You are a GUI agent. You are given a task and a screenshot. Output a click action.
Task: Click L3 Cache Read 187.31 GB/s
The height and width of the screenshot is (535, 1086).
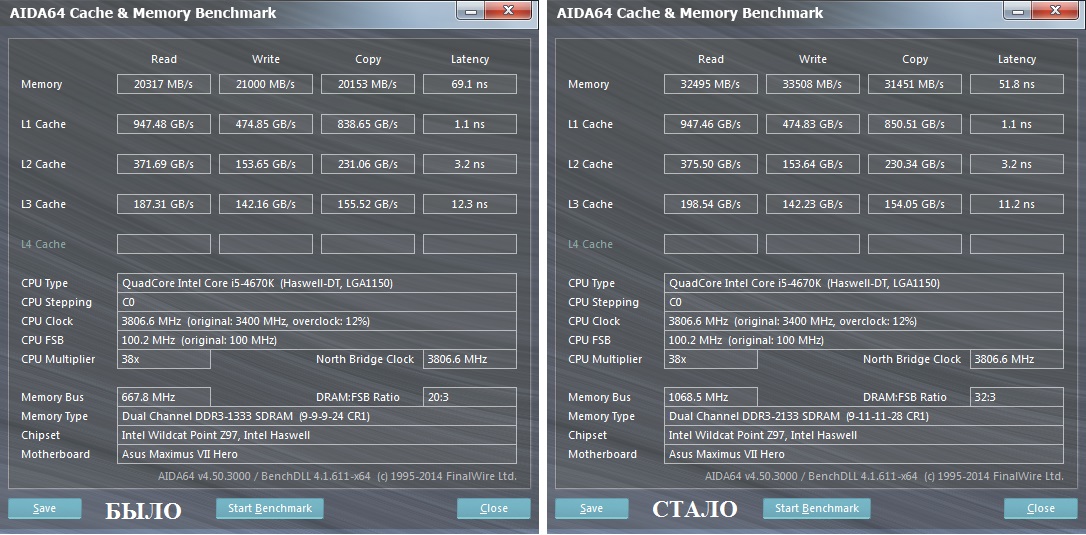[x=163, y=204]
